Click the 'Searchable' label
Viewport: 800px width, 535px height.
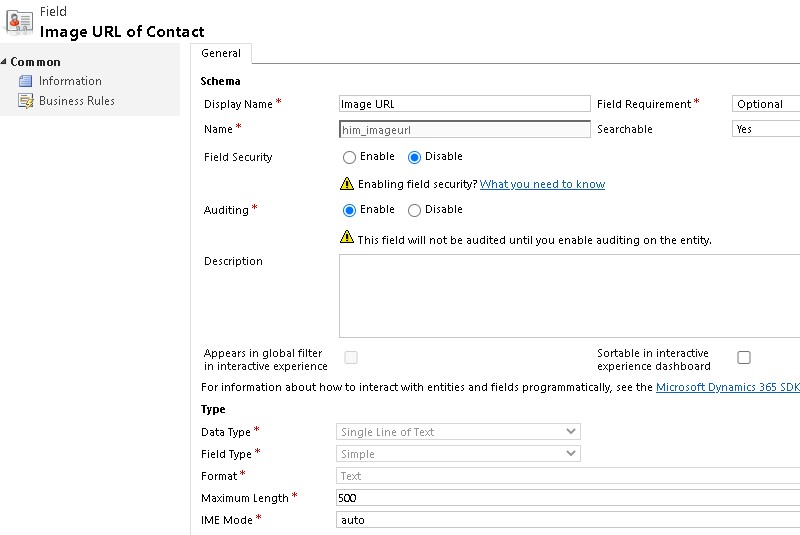(625, 130)
